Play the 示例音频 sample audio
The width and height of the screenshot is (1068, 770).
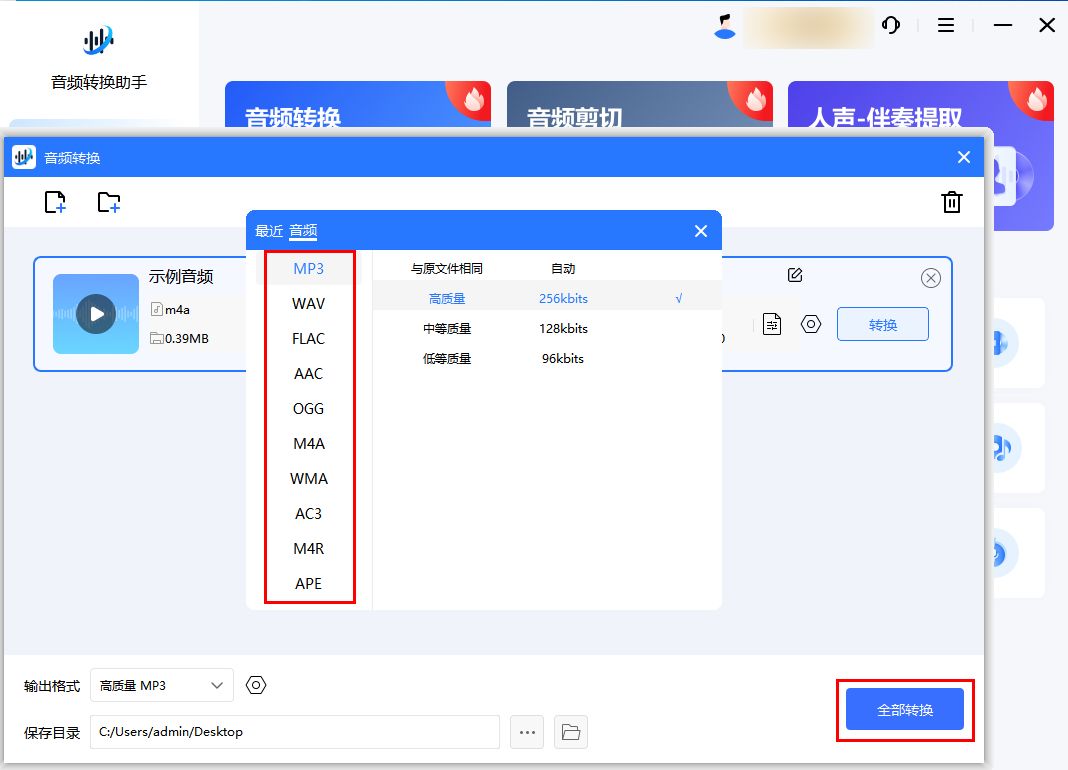click(x=95, y=314)
